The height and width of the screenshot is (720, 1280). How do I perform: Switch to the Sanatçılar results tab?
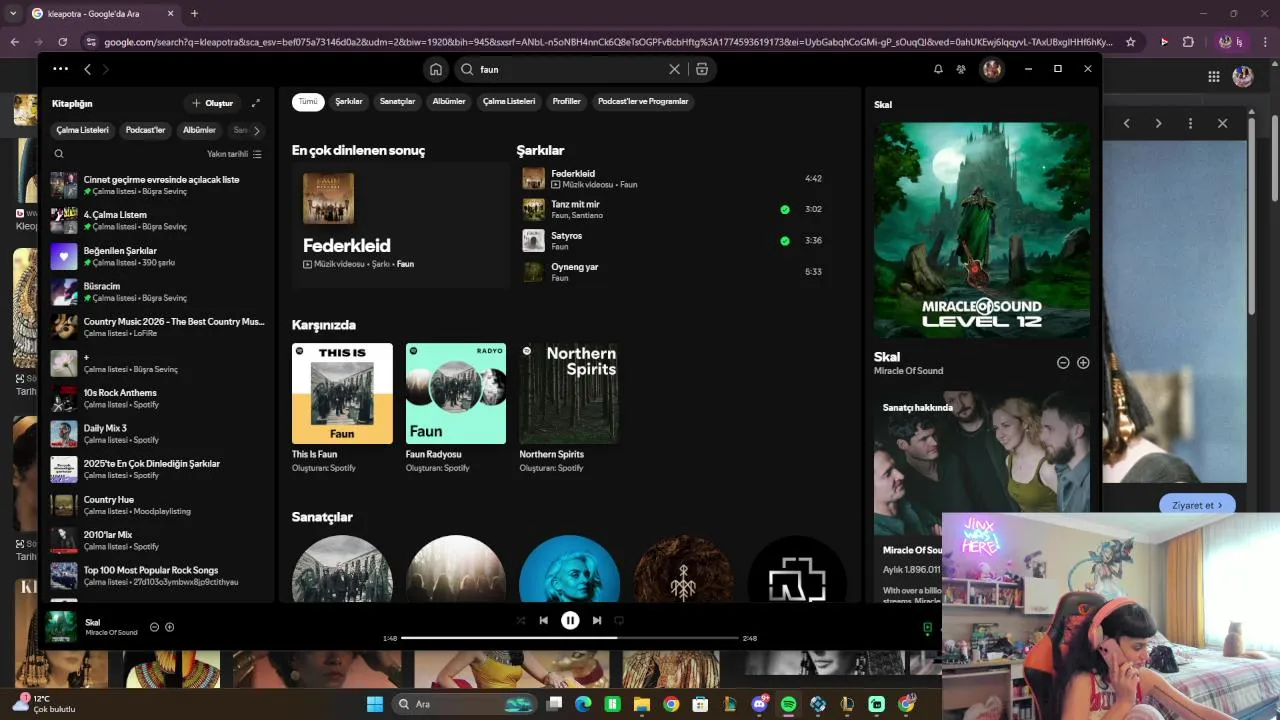pos(397,101)
